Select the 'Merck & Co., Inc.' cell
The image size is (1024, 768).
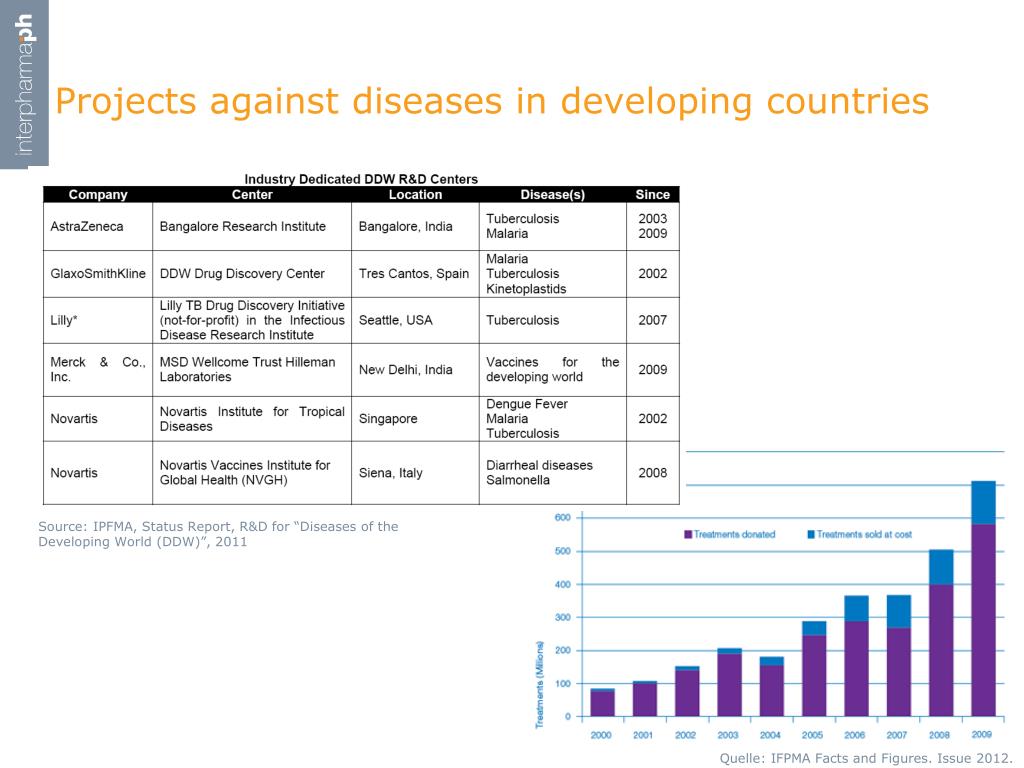coord(98,370)
